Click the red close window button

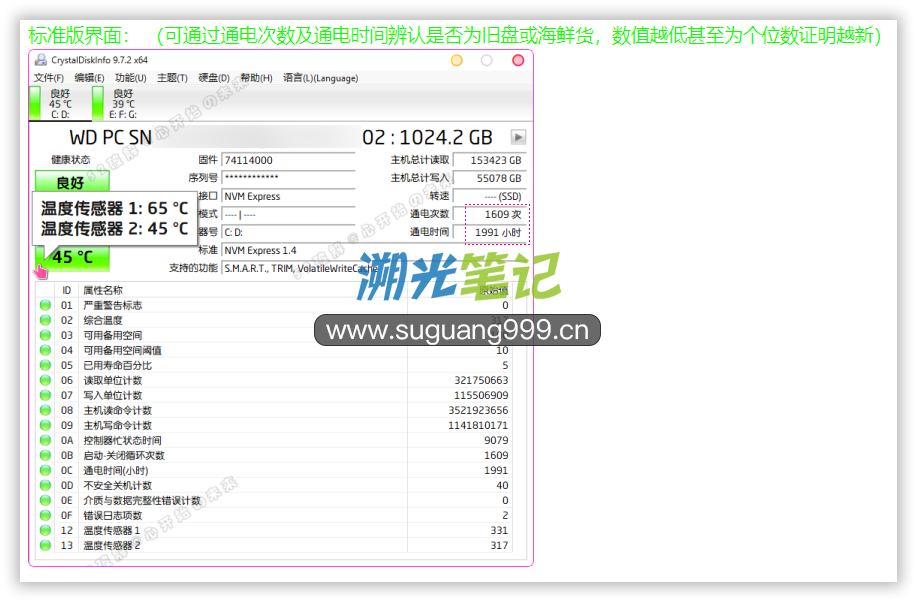click(518, 60)
